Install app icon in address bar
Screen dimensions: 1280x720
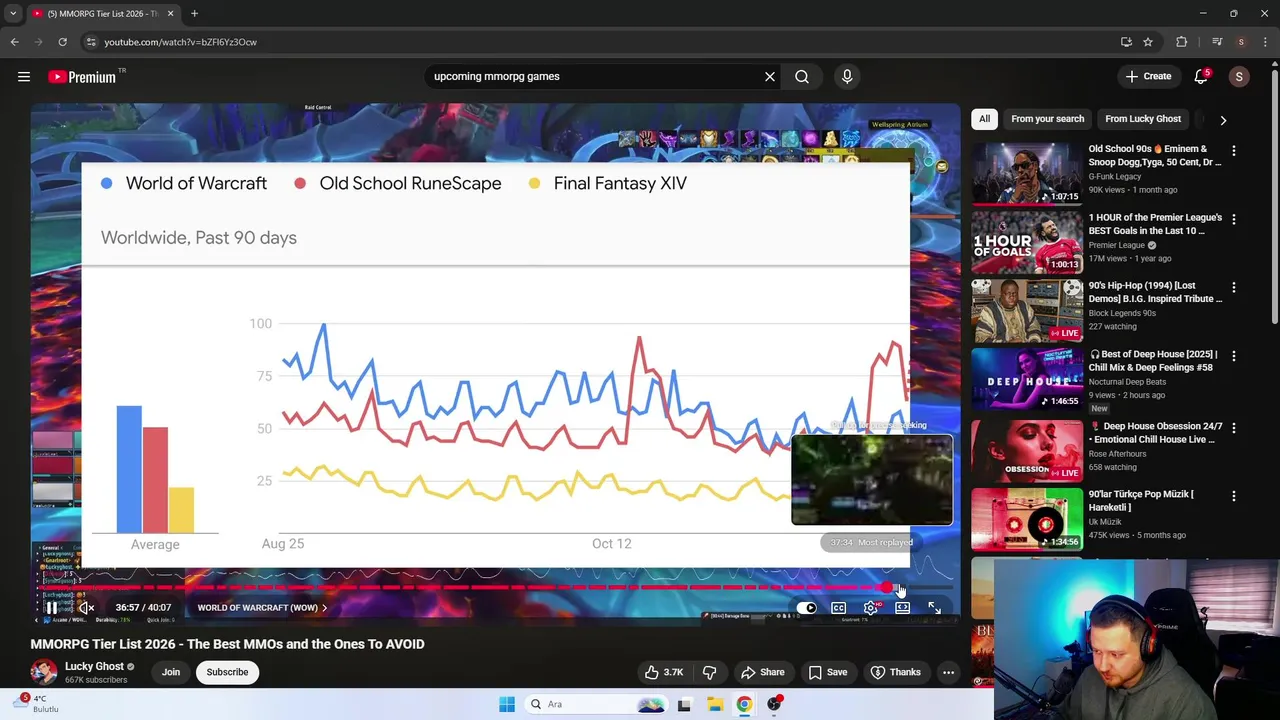pyautogui.click(x=1126, y=42)
